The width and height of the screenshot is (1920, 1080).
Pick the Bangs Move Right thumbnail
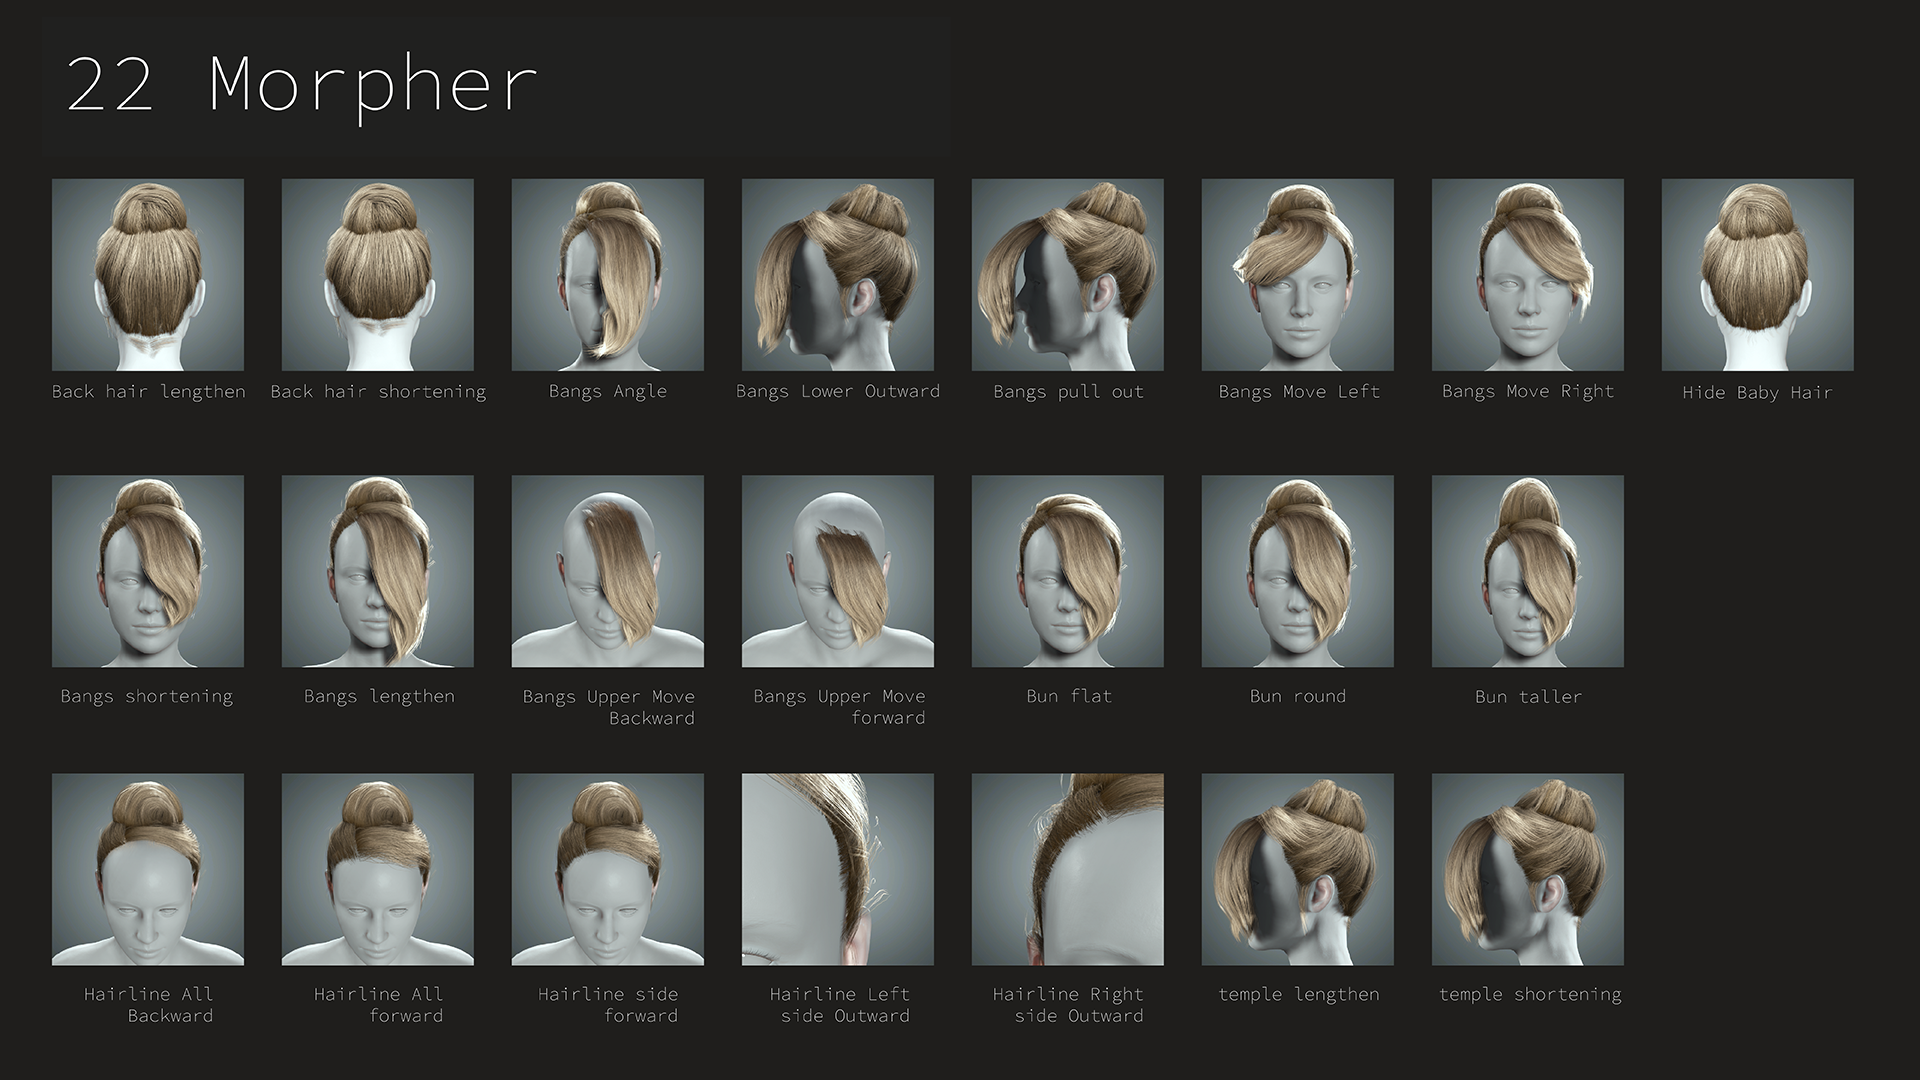coord(1528,275)
